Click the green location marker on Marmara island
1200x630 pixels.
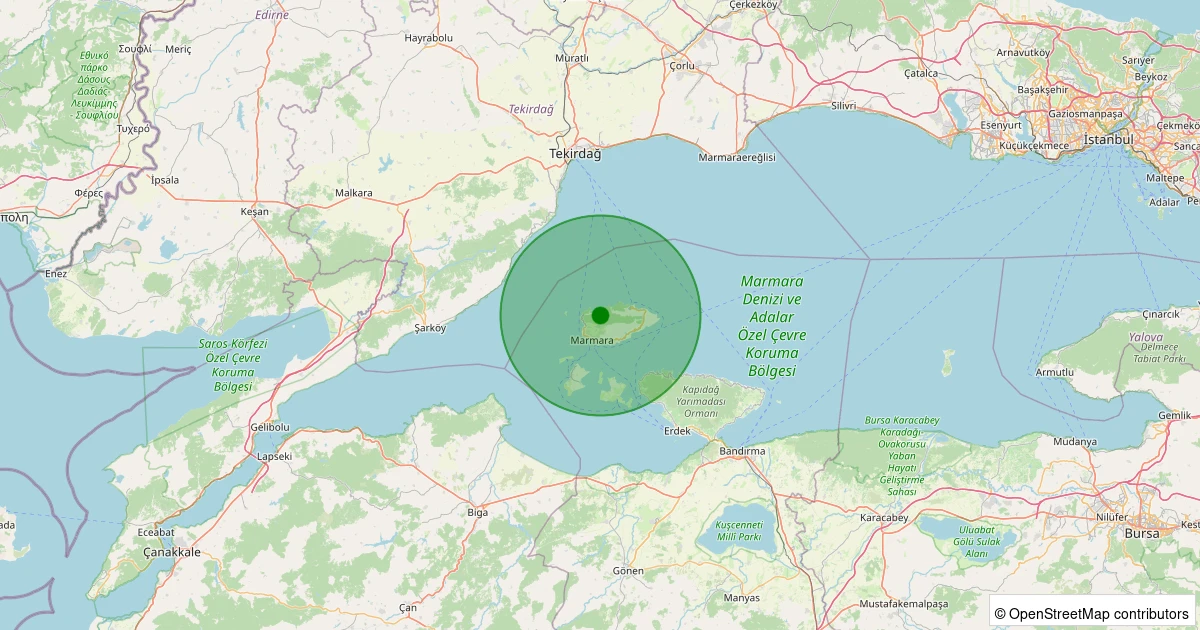tap(600, 315)
